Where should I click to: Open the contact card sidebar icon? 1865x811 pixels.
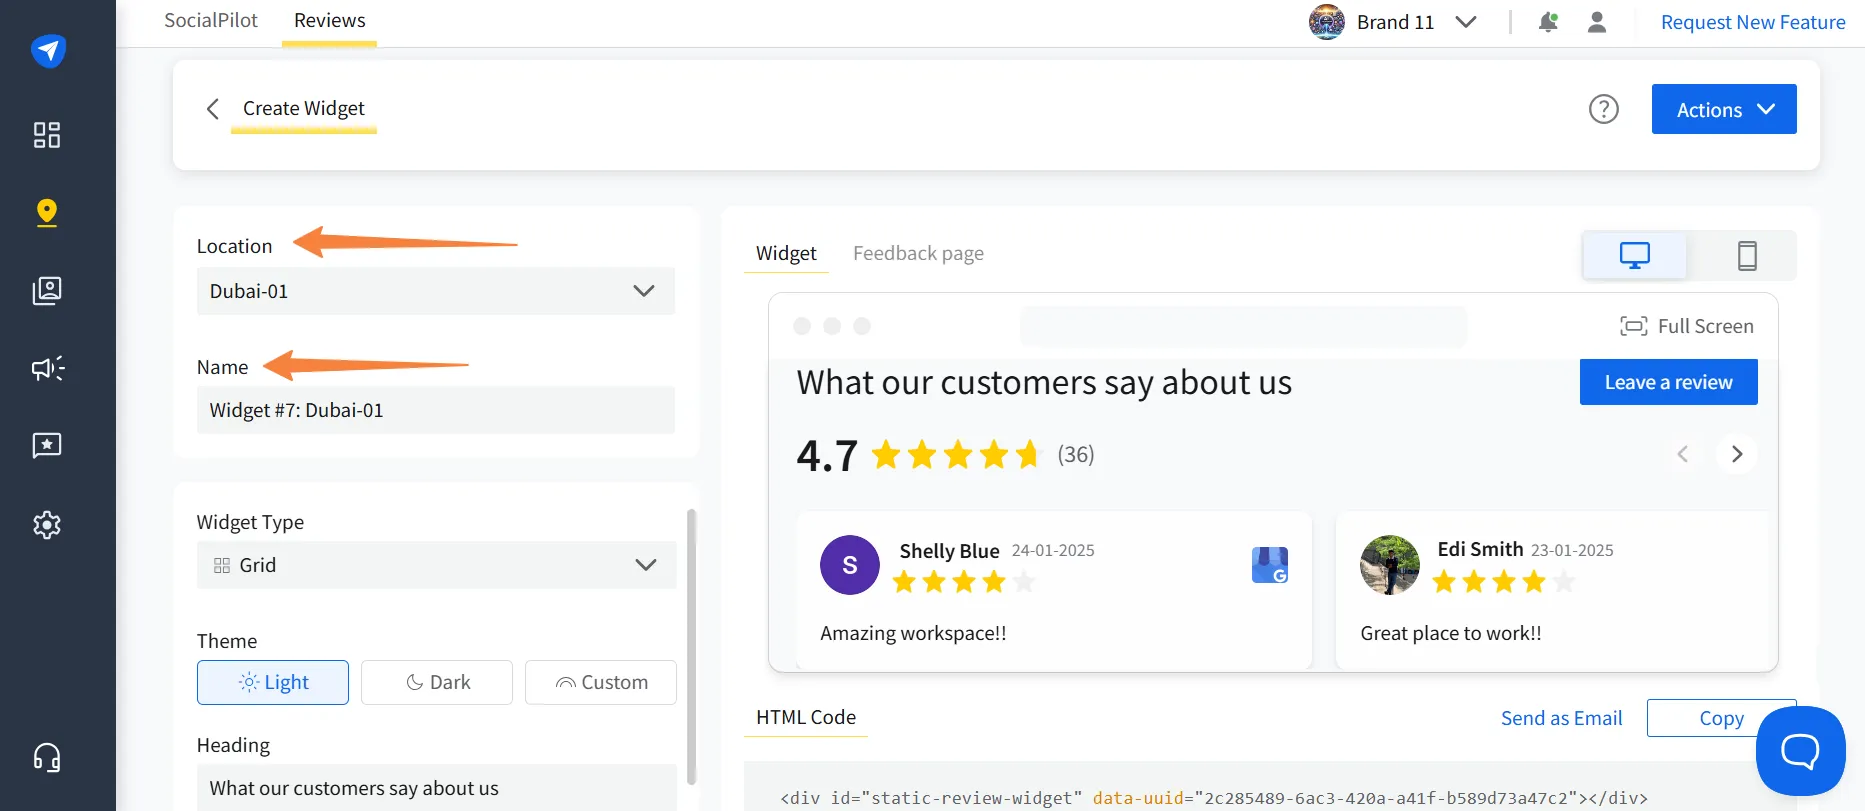point(46,290)
